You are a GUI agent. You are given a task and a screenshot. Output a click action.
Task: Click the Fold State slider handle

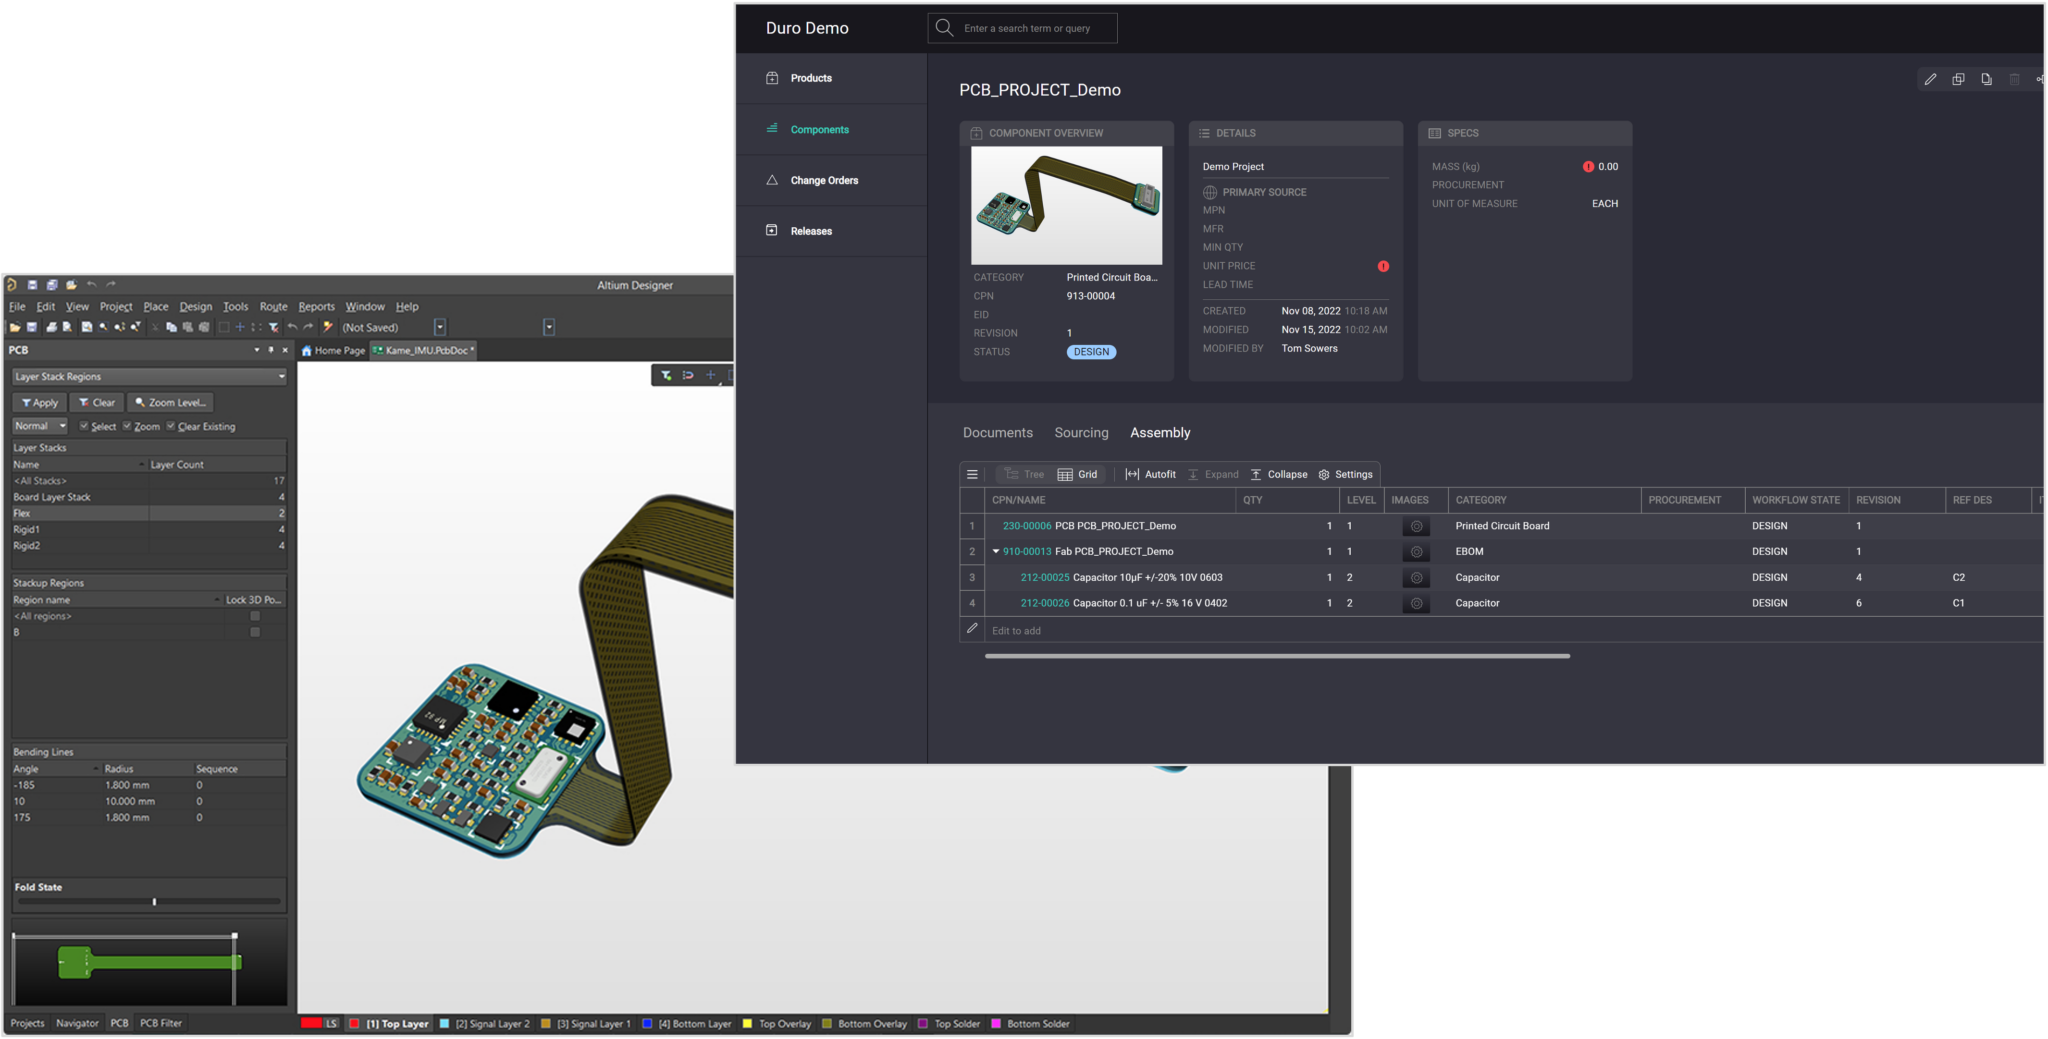click(x=154, y=902)
